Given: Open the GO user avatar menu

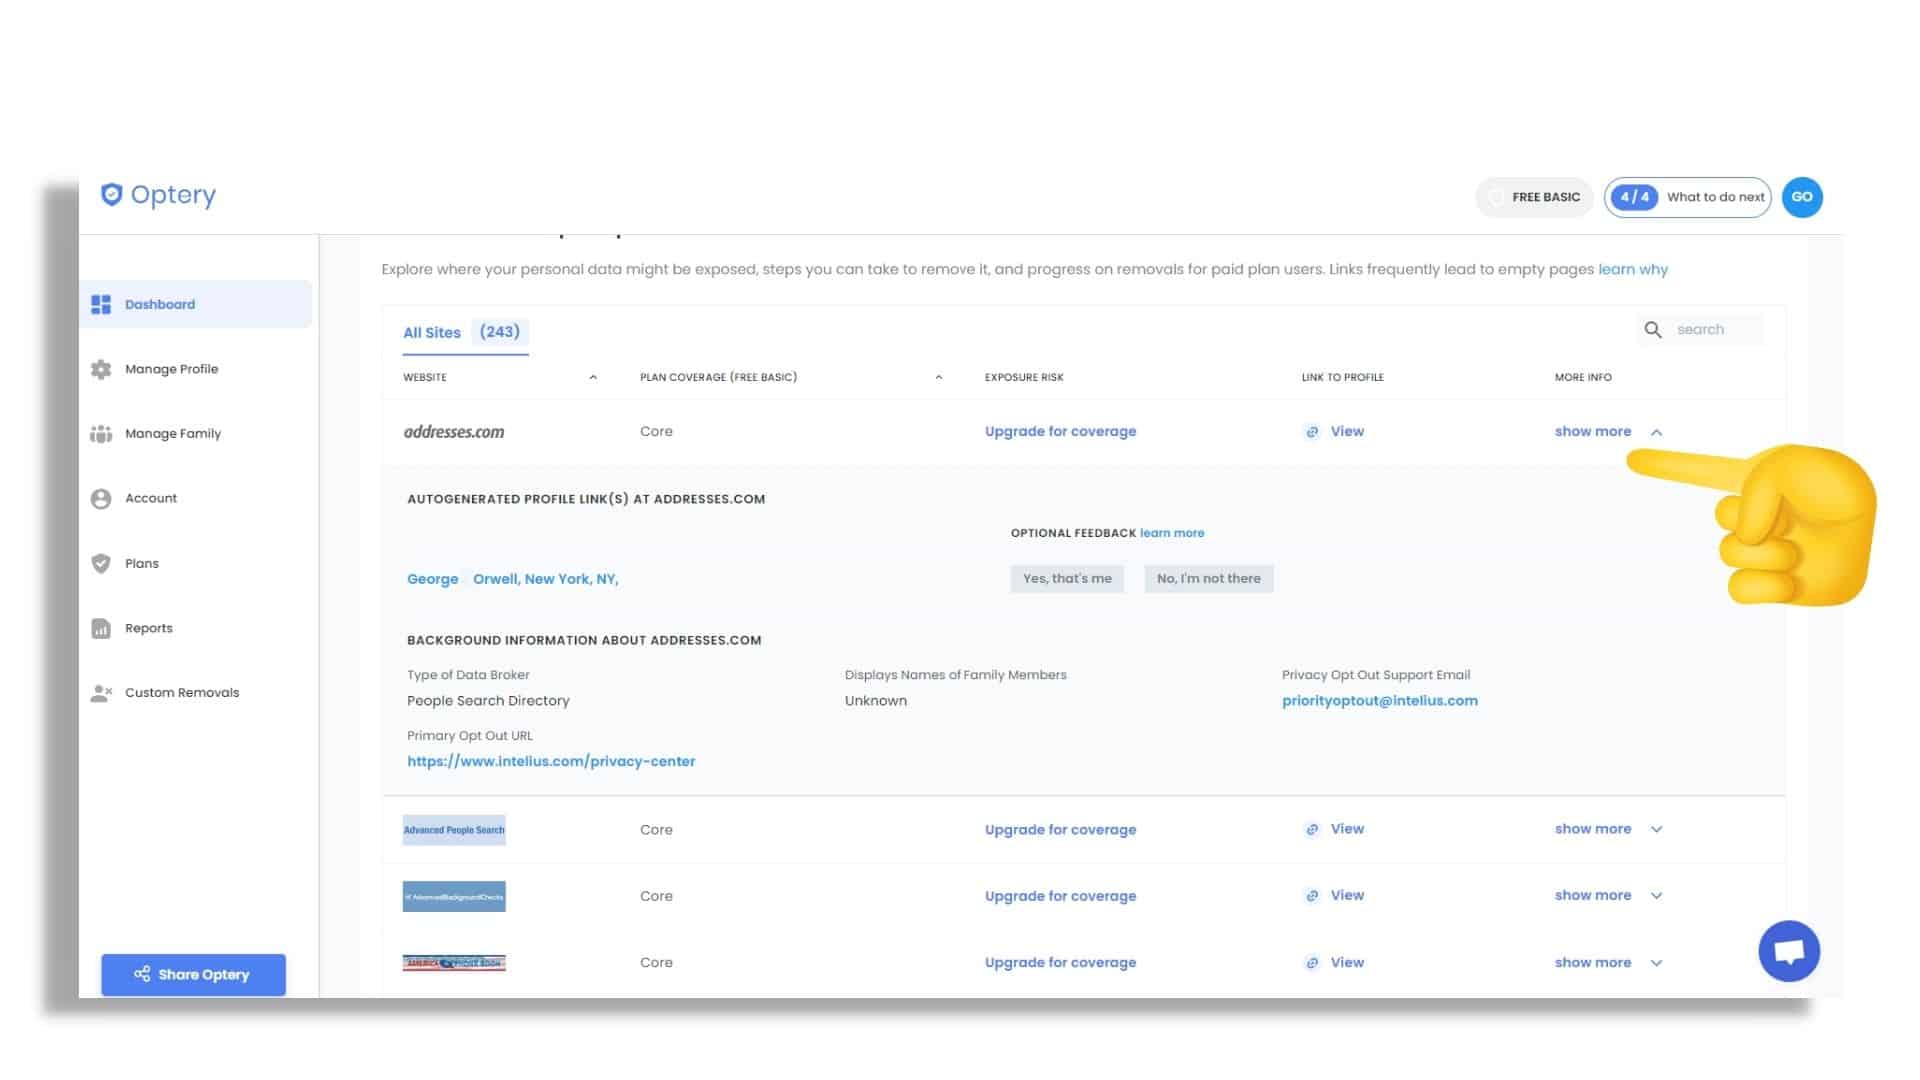Looking at the screenshot, I should (1802, 197).
